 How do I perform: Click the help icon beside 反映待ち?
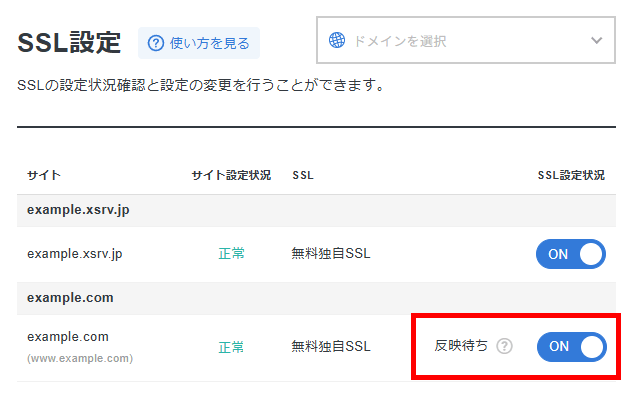tap(505, 346)
